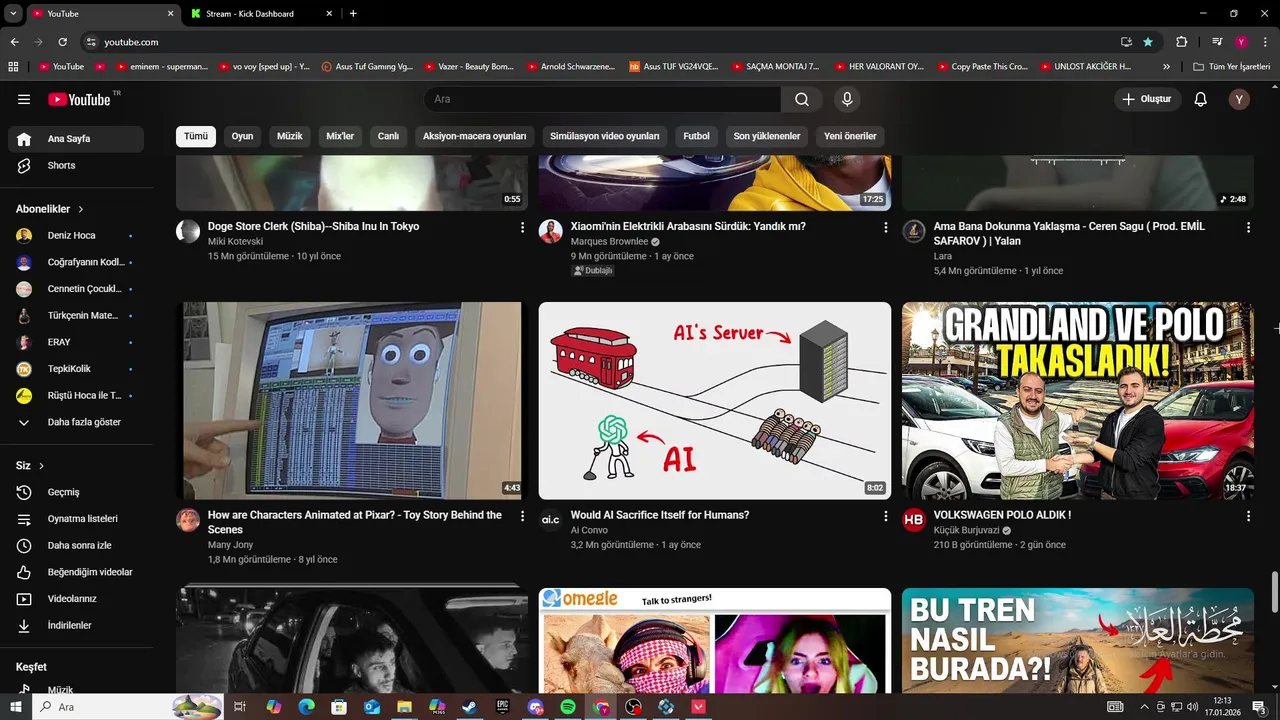Image resolution: width=1280 pixels, height=720 pixels.
Task: Open more options for Ama Bana Dokunma video
Action: [x=1248, y=228]
